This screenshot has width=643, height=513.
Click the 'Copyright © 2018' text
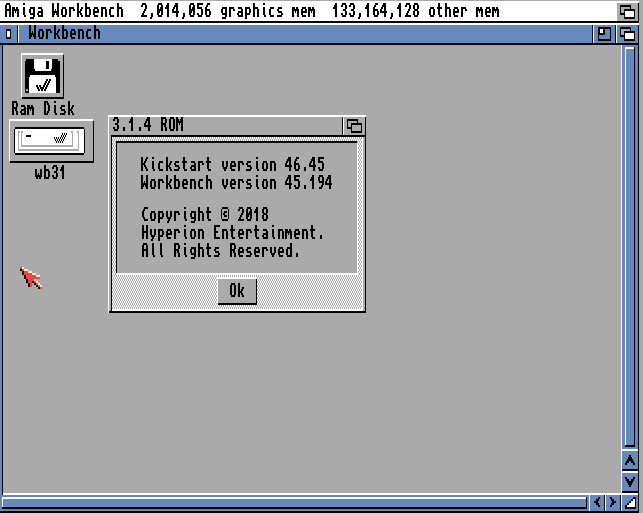205,214
